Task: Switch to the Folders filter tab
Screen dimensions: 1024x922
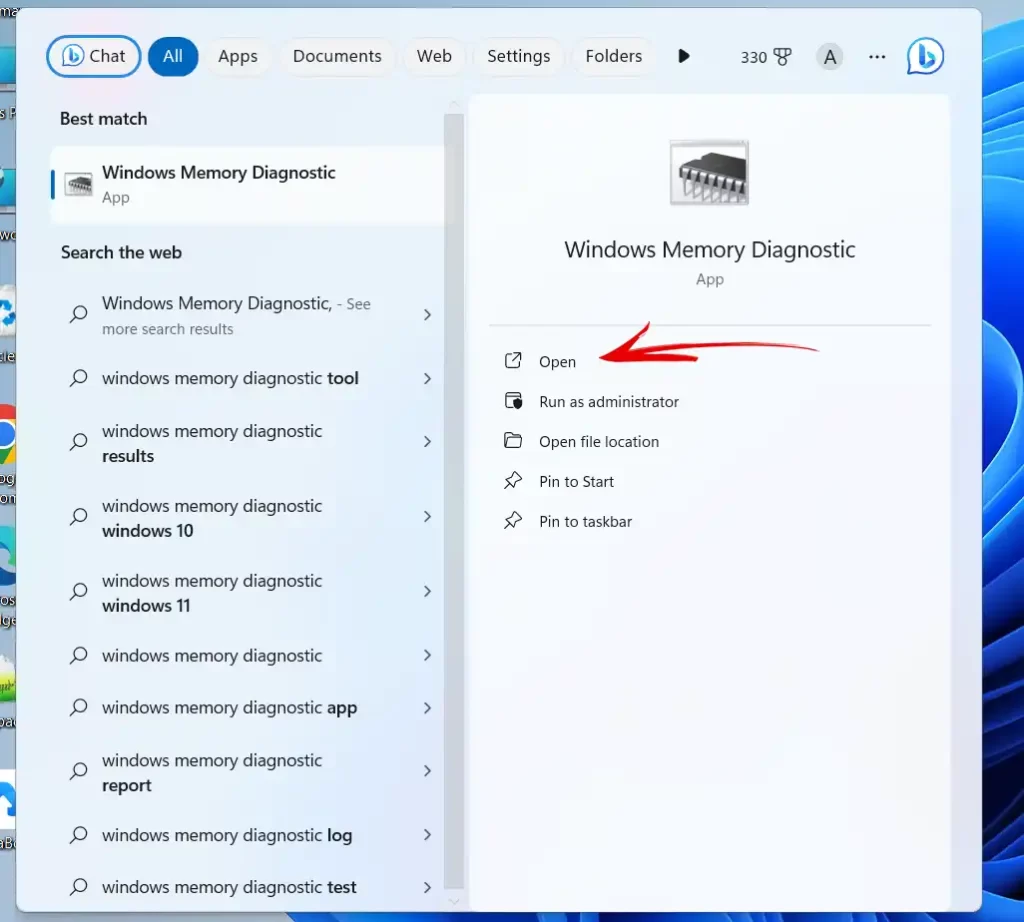Action: 613,56
